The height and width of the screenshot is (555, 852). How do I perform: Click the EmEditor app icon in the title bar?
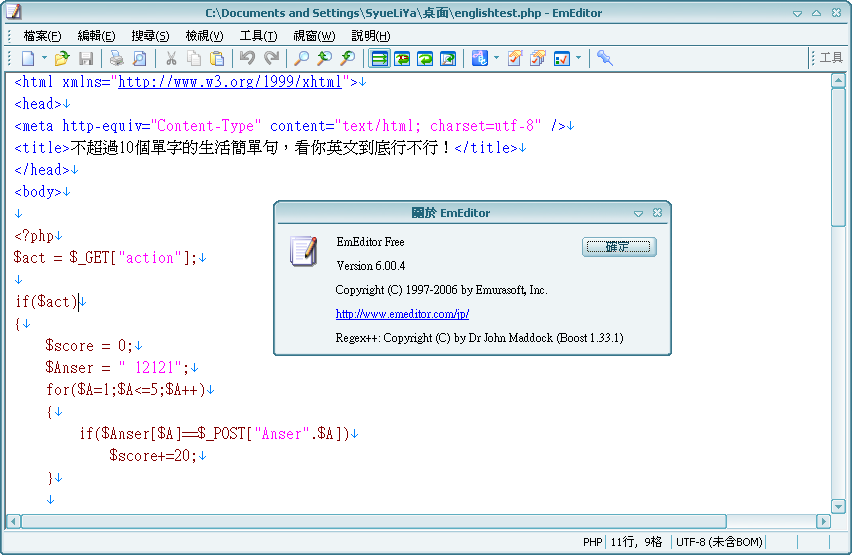click(x=14, y=12)
